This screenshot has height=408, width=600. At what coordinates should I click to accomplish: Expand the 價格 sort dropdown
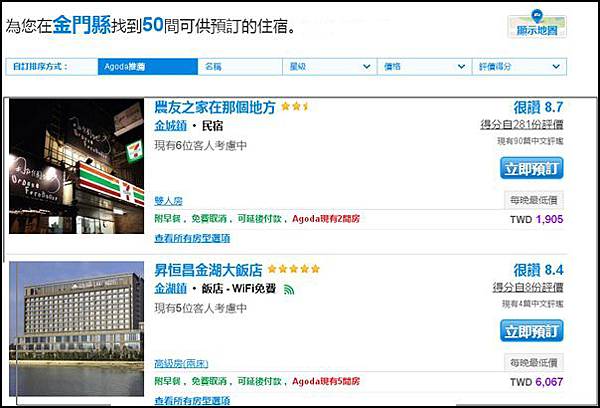(x=425, y=67)
